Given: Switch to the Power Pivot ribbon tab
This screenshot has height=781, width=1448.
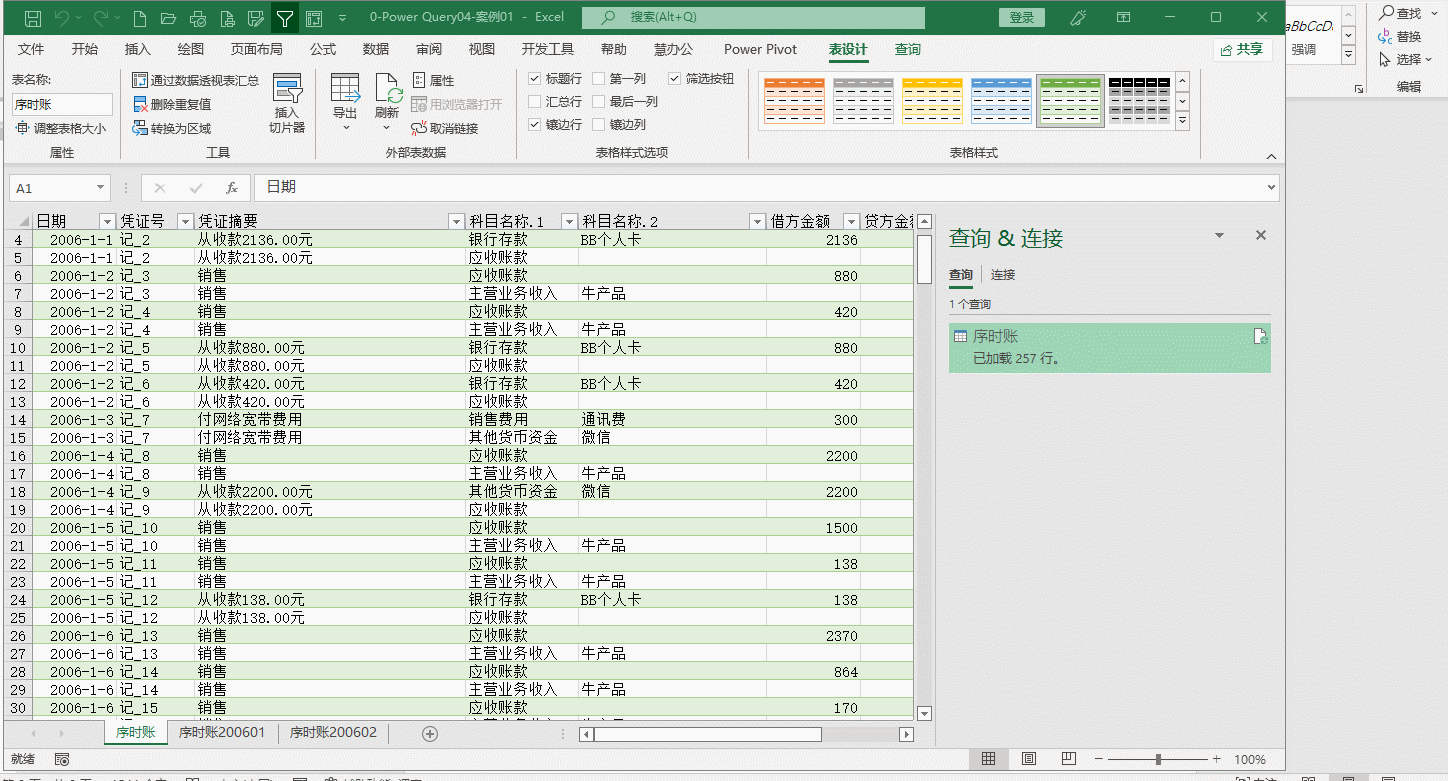Looking at the screenshot, I should (760, 49).
